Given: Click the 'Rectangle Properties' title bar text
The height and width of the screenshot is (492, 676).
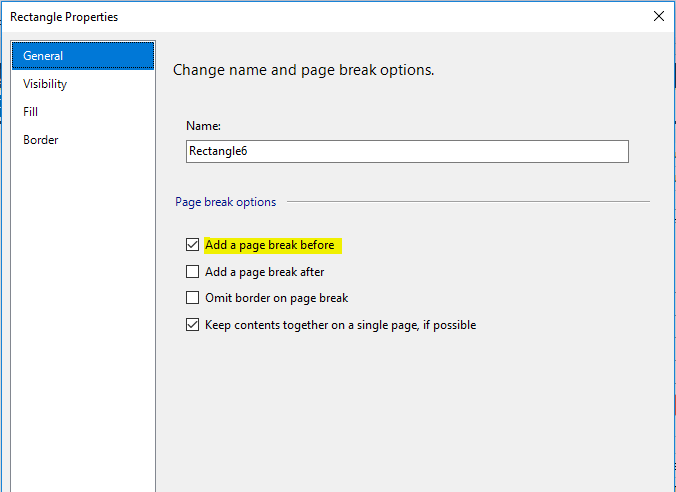Looking at the screenshot, I should (64, 16).
